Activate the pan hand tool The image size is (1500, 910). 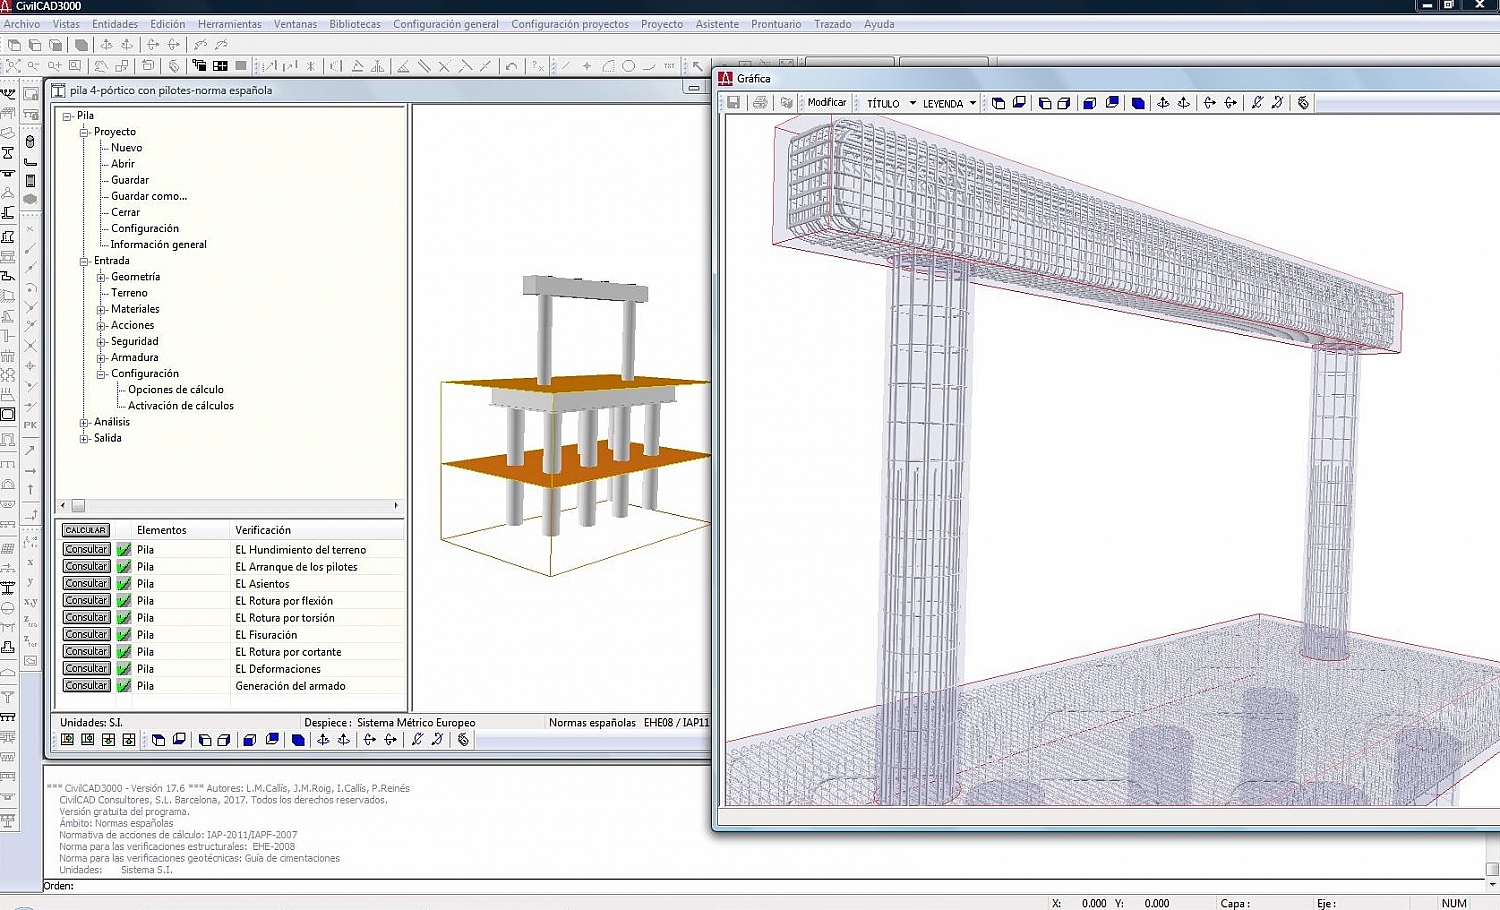[100, 66]
